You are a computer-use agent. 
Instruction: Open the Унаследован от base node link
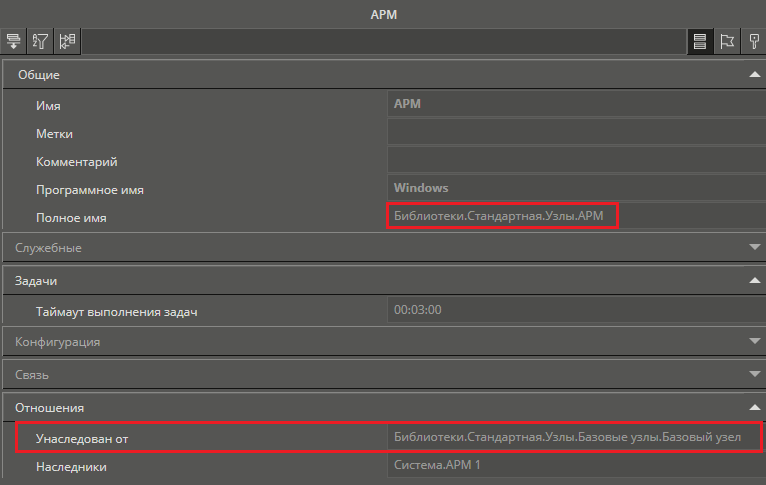pos(567,438)
